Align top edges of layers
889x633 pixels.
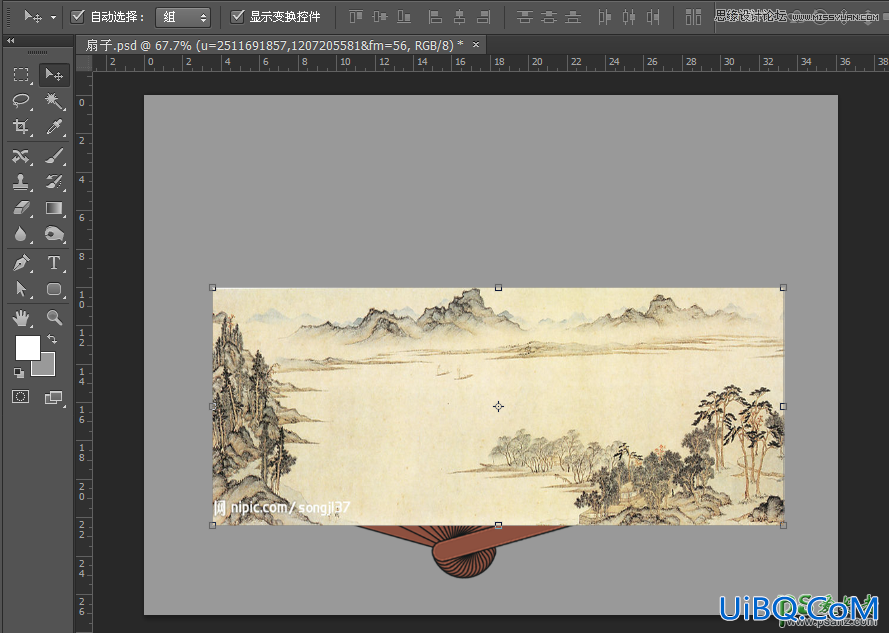pyautogui.click(x=356, y=17)
